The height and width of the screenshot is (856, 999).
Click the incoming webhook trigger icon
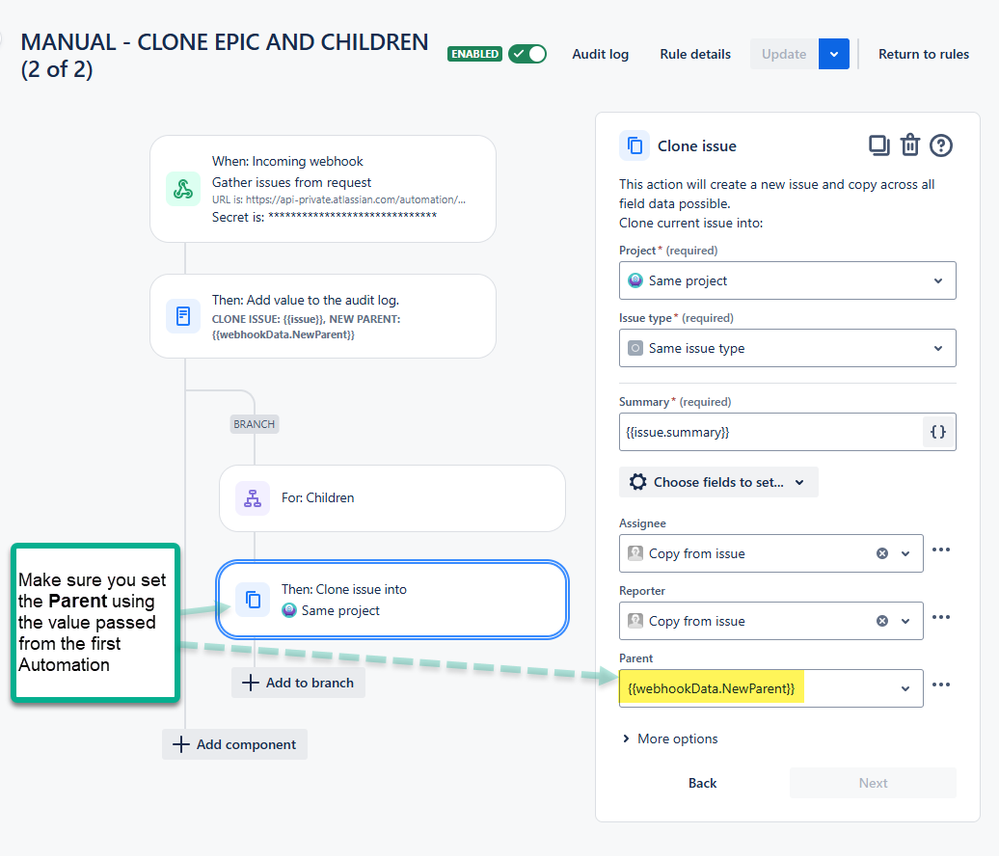click(183, 189)
